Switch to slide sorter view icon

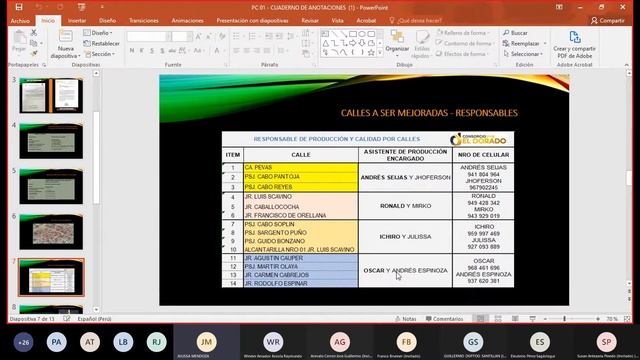coord(498,319)
